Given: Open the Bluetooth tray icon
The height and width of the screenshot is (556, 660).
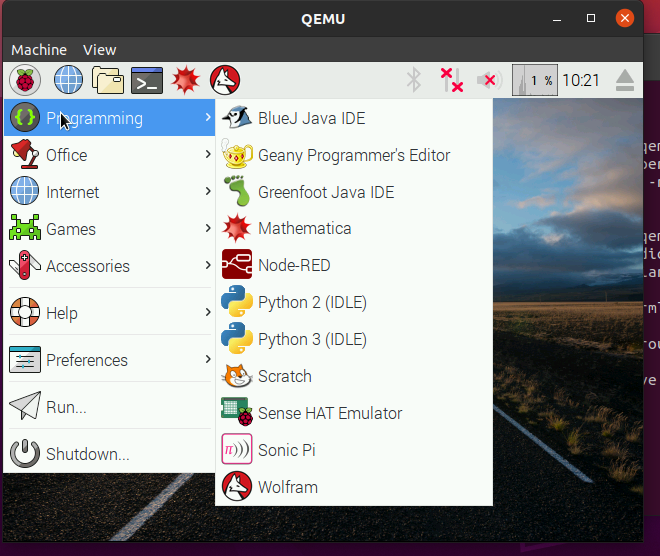Looking at the screenshot, I should click(414, 80).
